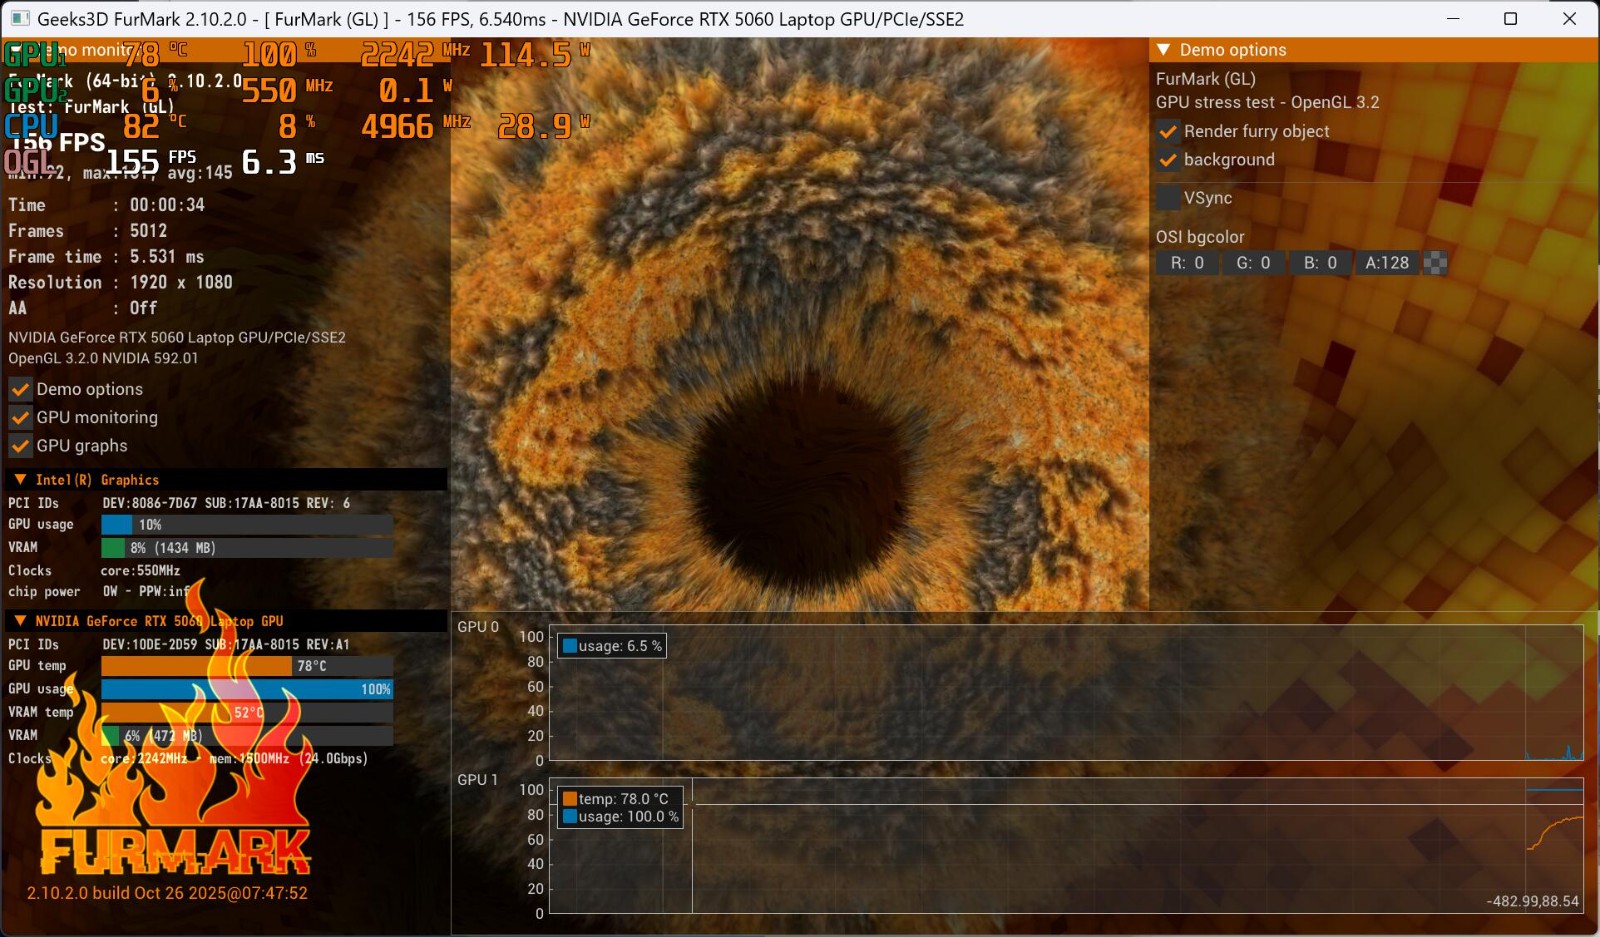Click the AA Off setting text

[143, 309]
